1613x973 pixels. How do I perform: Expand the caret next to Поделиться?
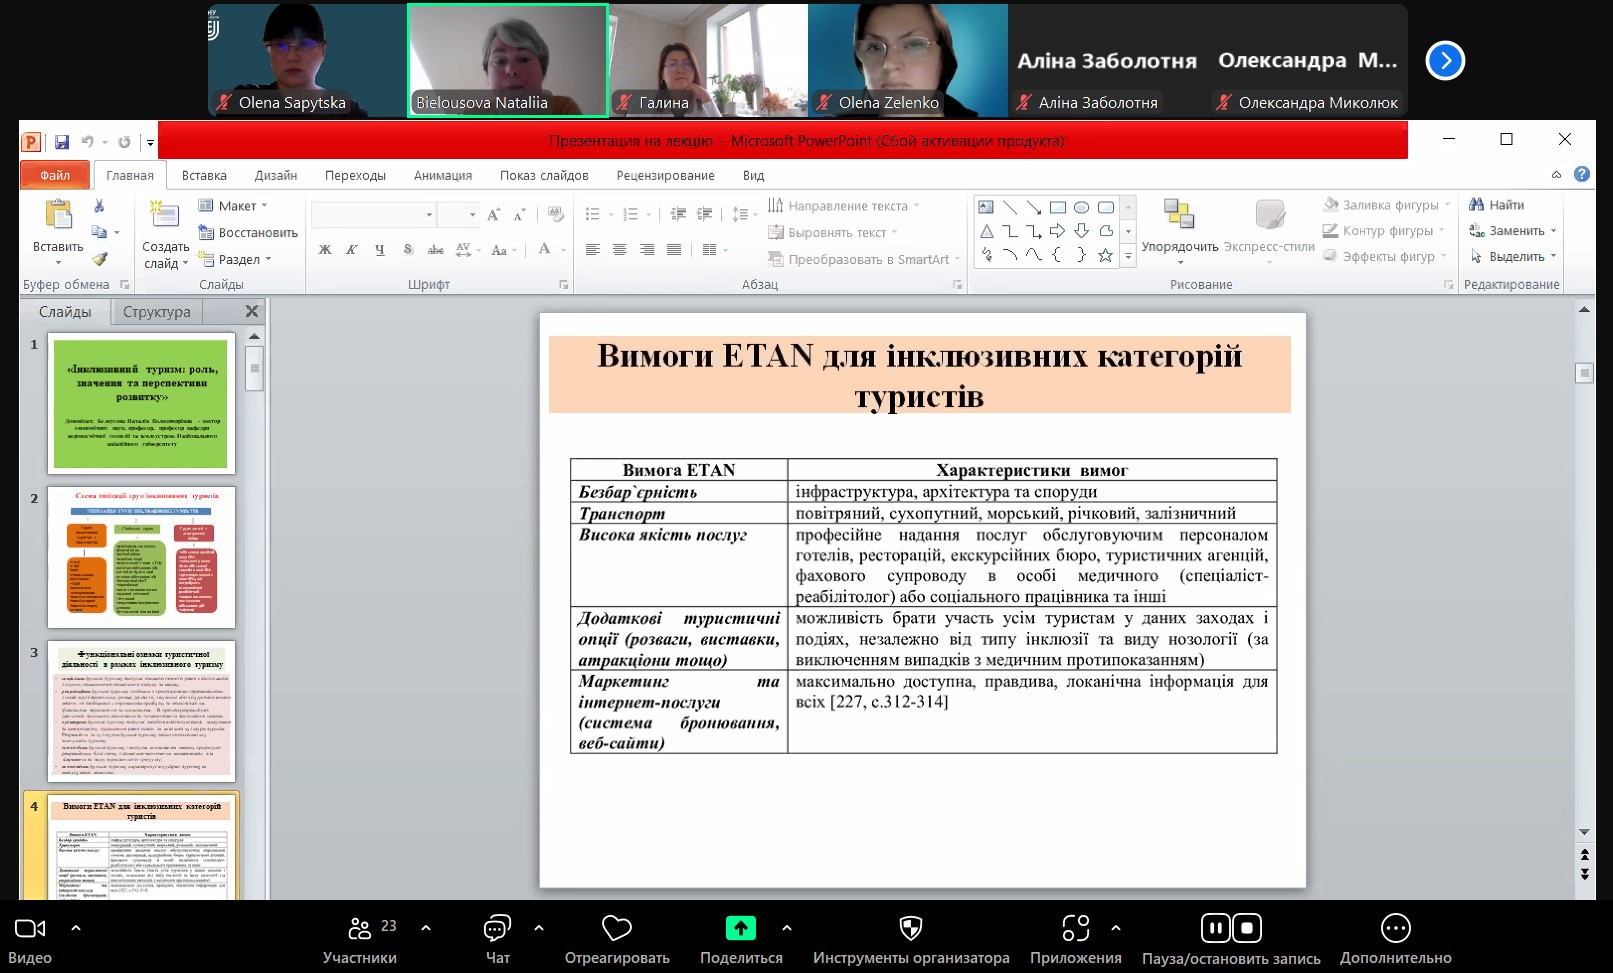point(787,928)
